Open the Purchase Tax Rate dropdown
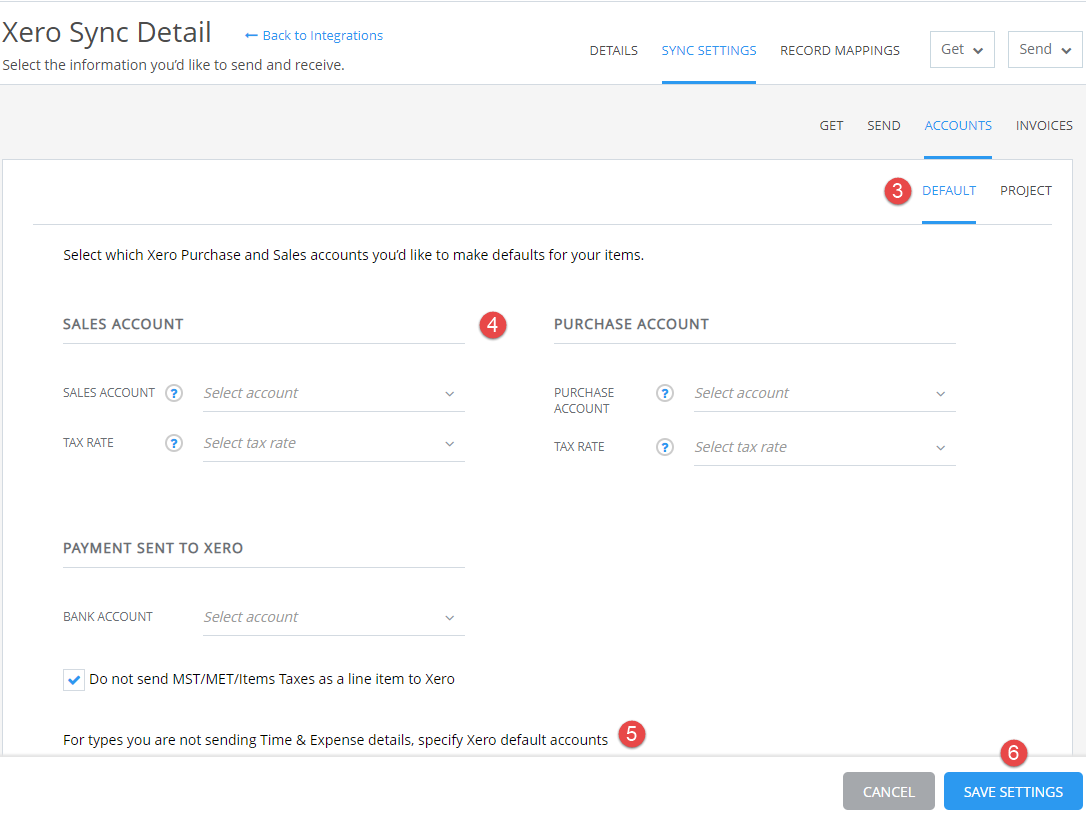This screenshot has width=1086, height=825. coord(825,447)
